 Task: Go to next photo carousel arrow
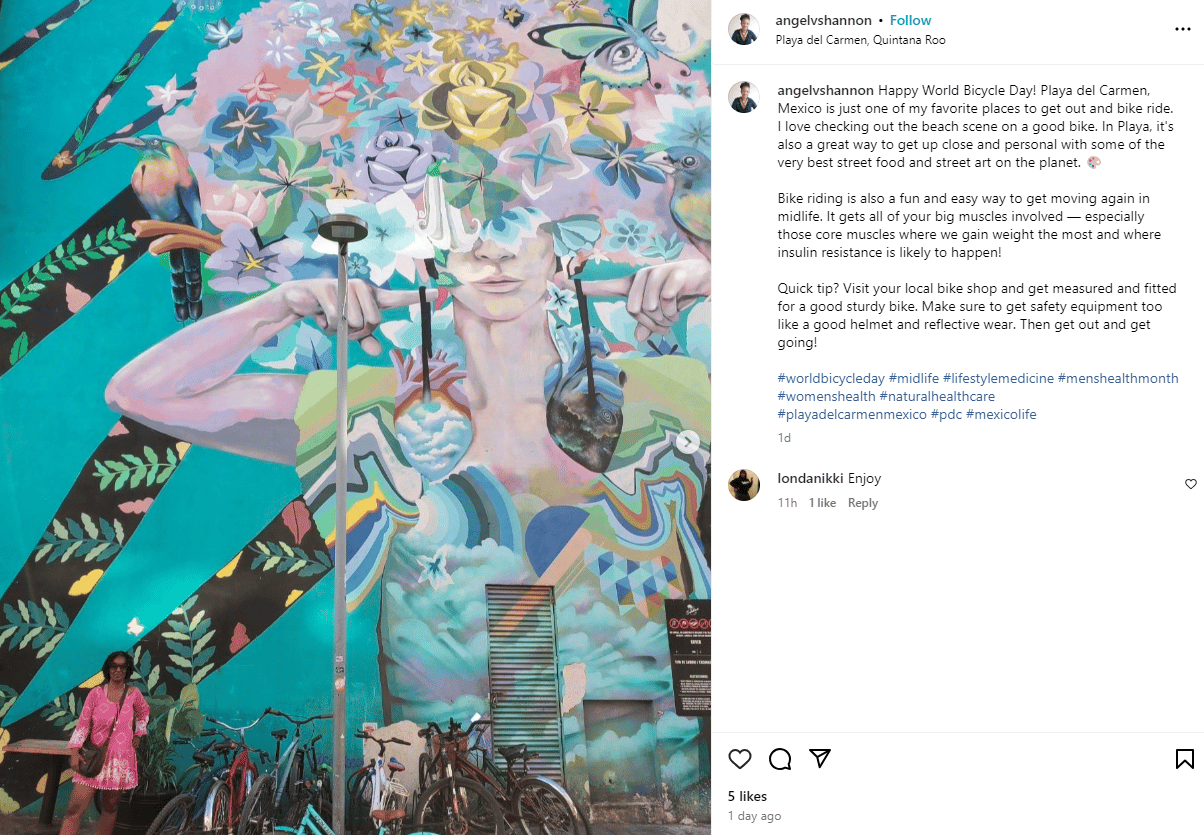[687, 441]
